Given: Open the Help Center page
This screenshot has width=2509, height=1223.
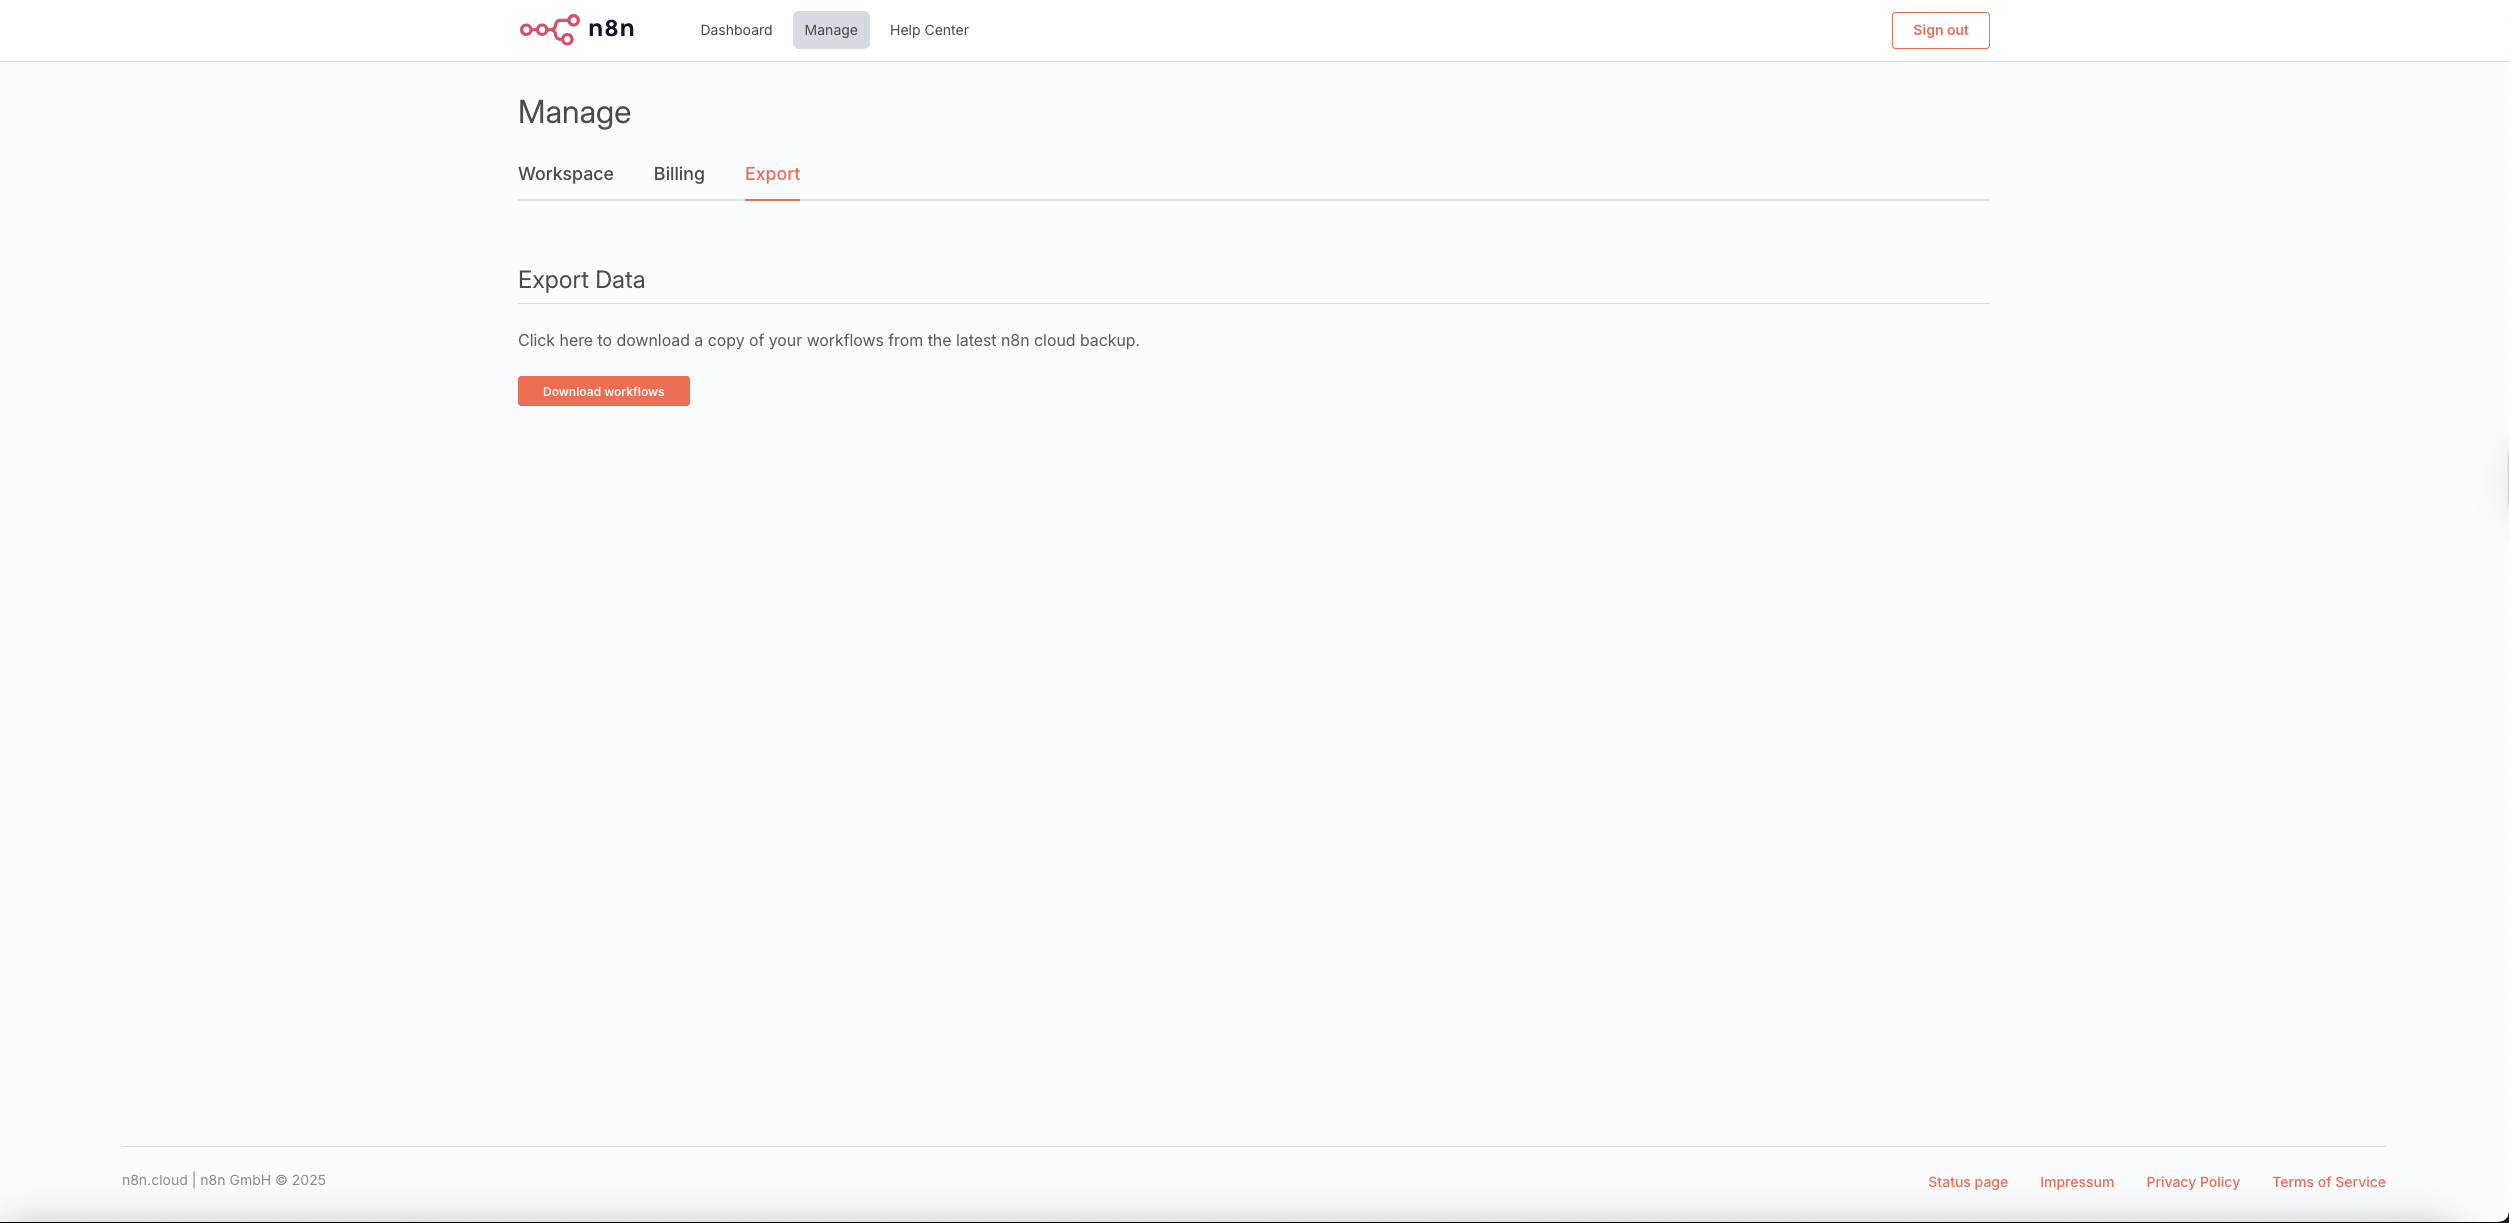Looking at the screenshot, I should pyautogui.click(x=929, y=30).
